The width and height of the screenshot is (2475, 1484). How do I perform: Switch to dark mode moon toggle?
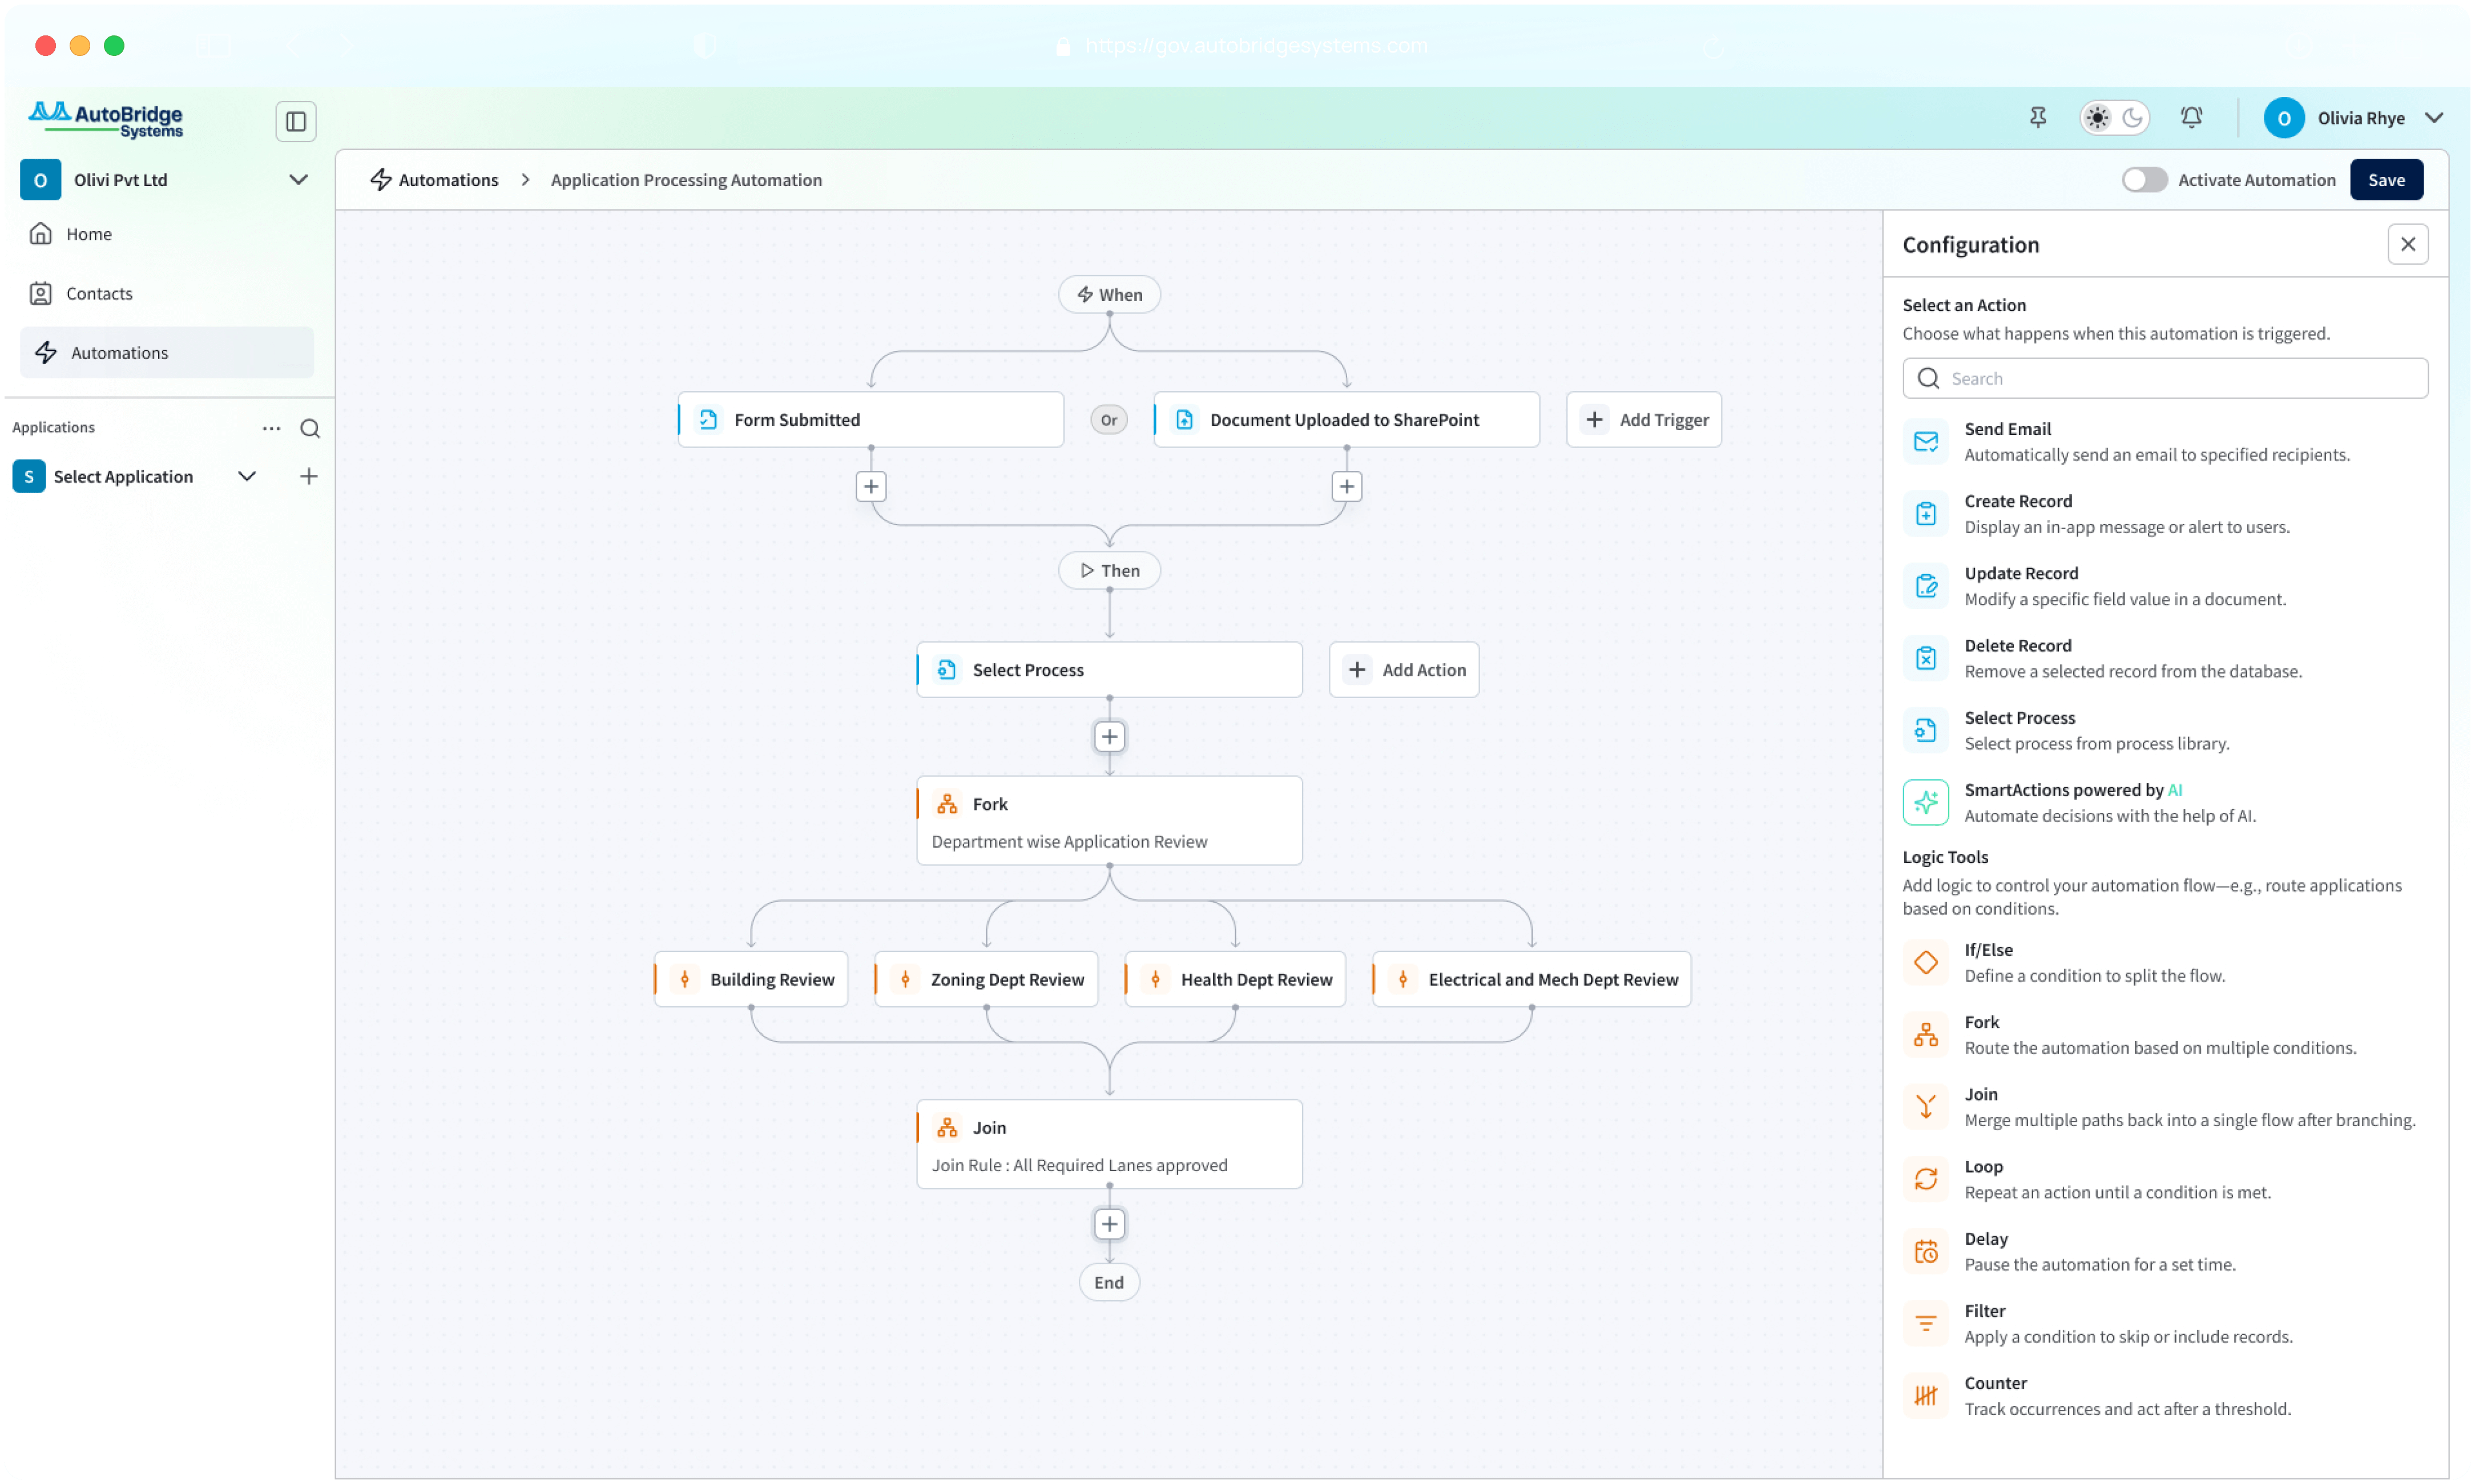2132,118
